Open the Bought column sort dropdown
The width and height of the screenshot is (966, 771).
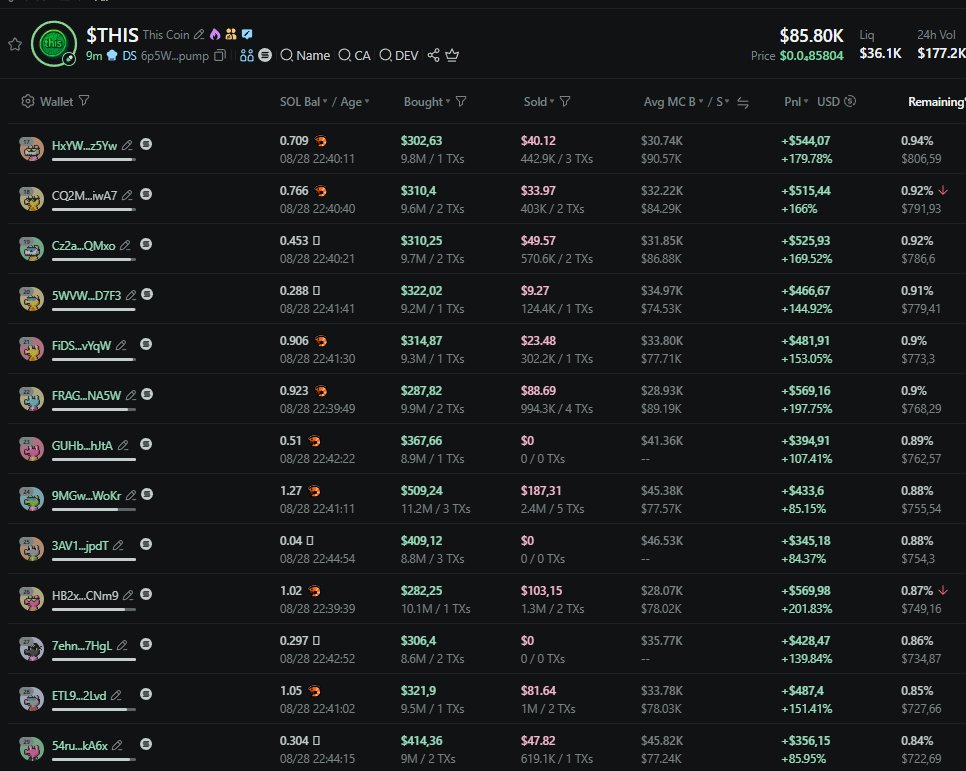(447, 102)
